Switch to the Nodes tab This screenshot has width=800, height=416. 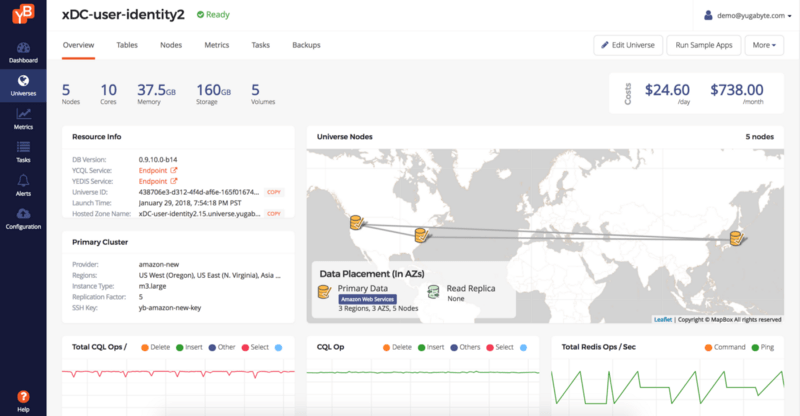pyautogui.click(x=171, y=45)
